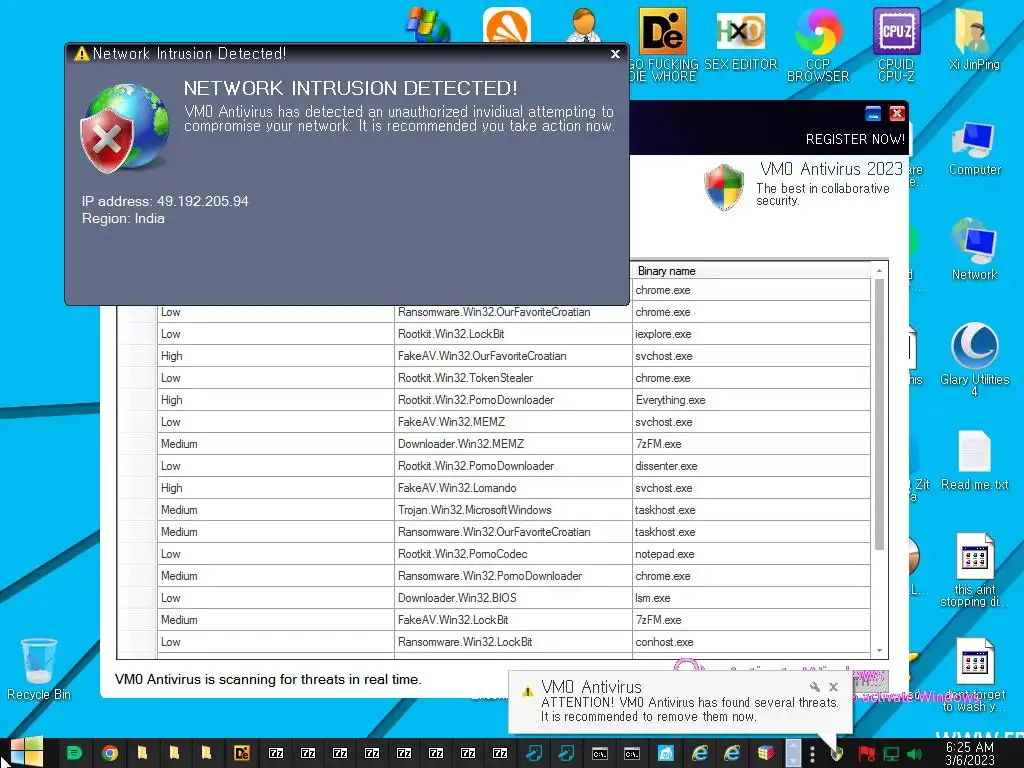The height and width of the screenshot is (768, 1024).
Task: Launch Glary Utilities 4 from desktop
Action: [974, 359]
